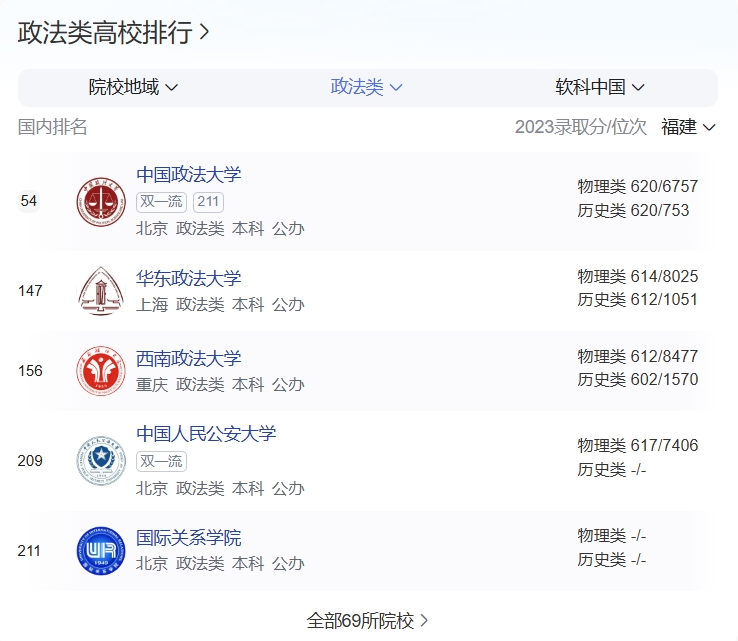Click score 物理类 620/6757
This screenshot has height=641, width=738.
(638, 186)
